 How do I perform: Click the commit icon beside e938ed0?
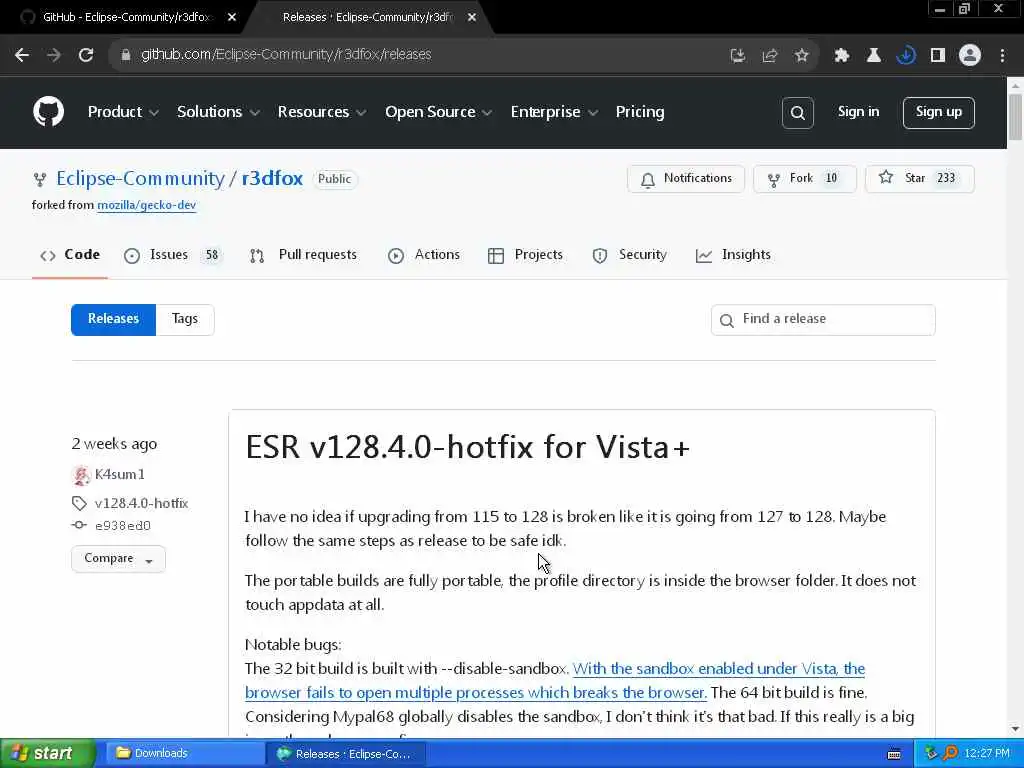point(79,525)
